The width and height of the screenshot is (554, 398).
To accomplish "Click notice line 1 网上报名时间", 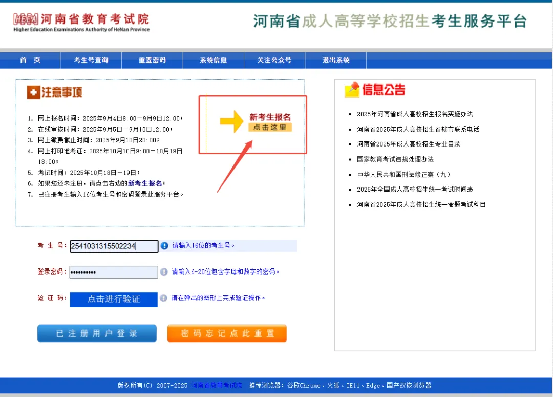I will (x=110, y=118).
